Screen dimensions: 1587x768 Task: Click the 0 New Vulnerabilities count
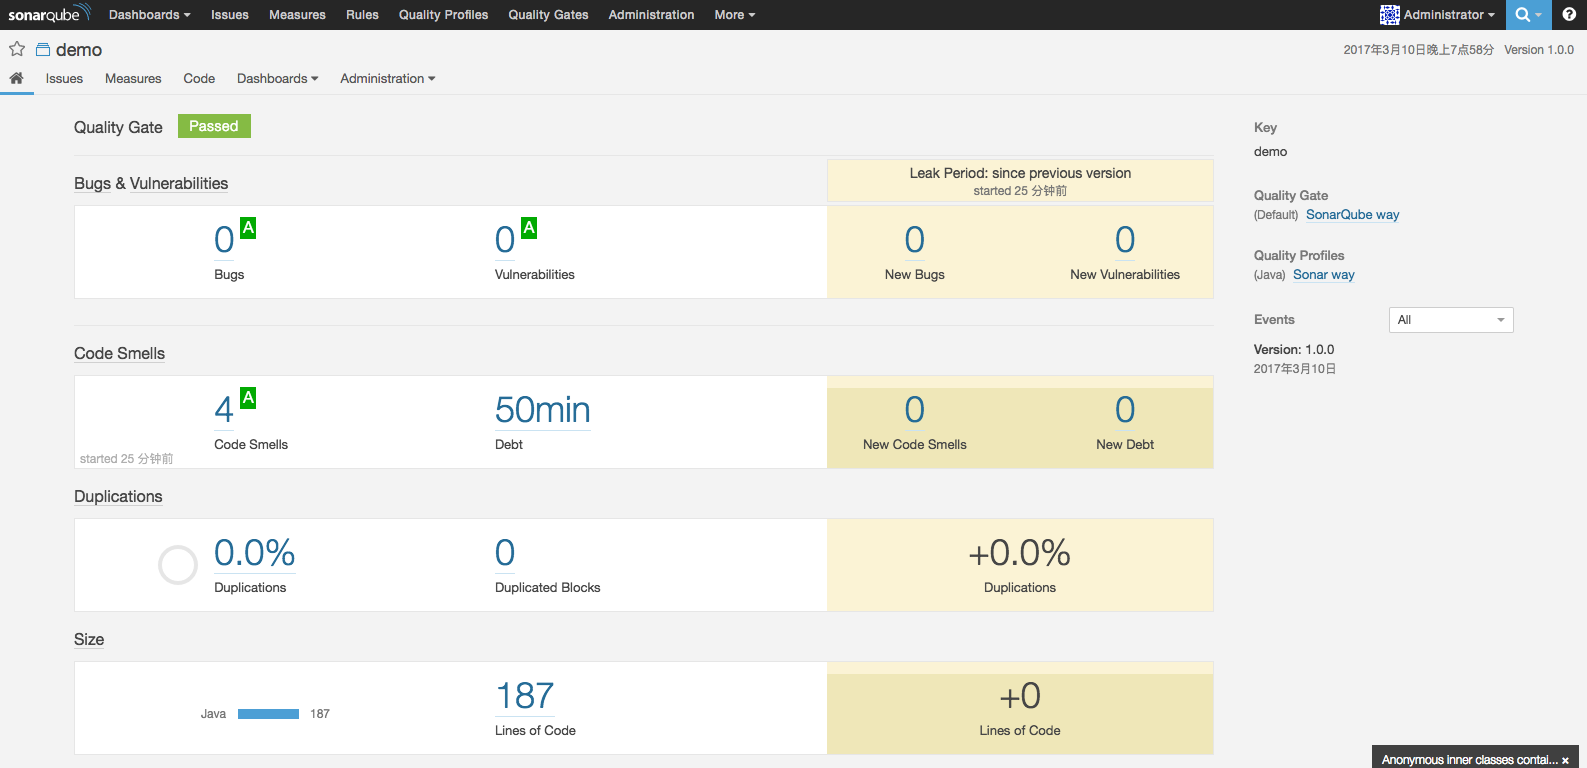click(1125, 240)
